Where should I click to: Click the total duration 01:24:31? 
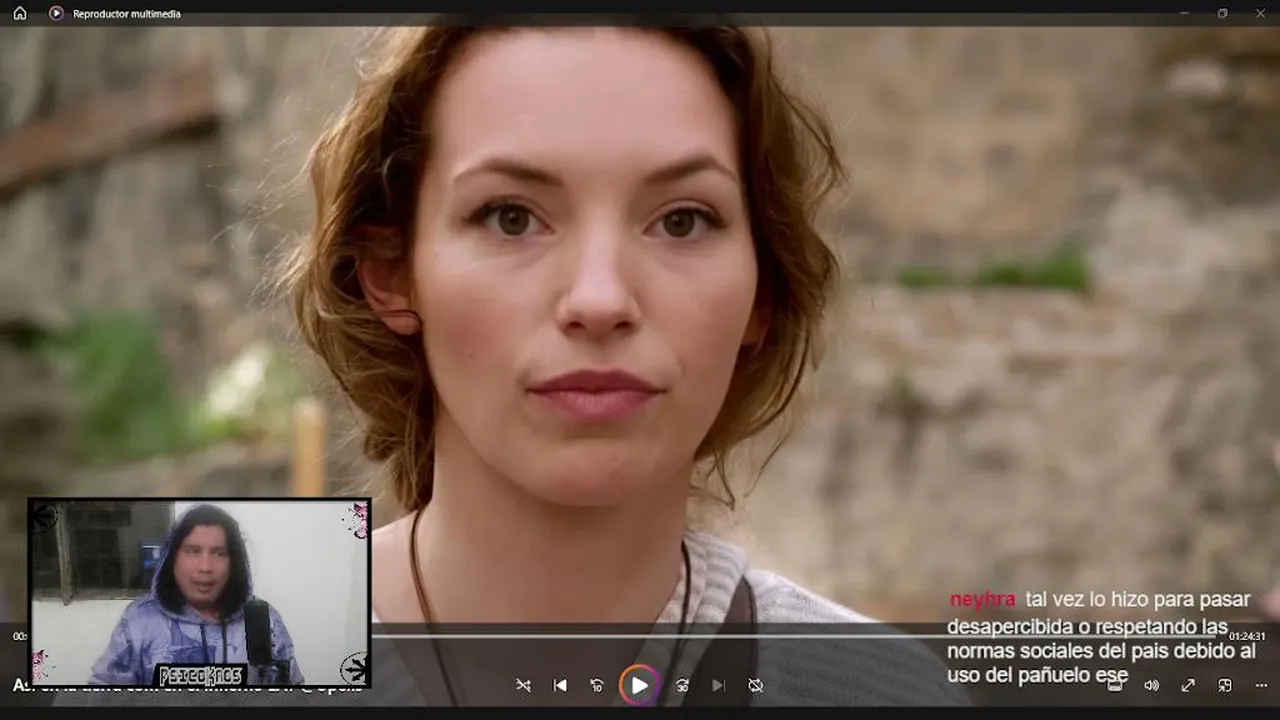pyautogui.click(x=1247, y=636)
